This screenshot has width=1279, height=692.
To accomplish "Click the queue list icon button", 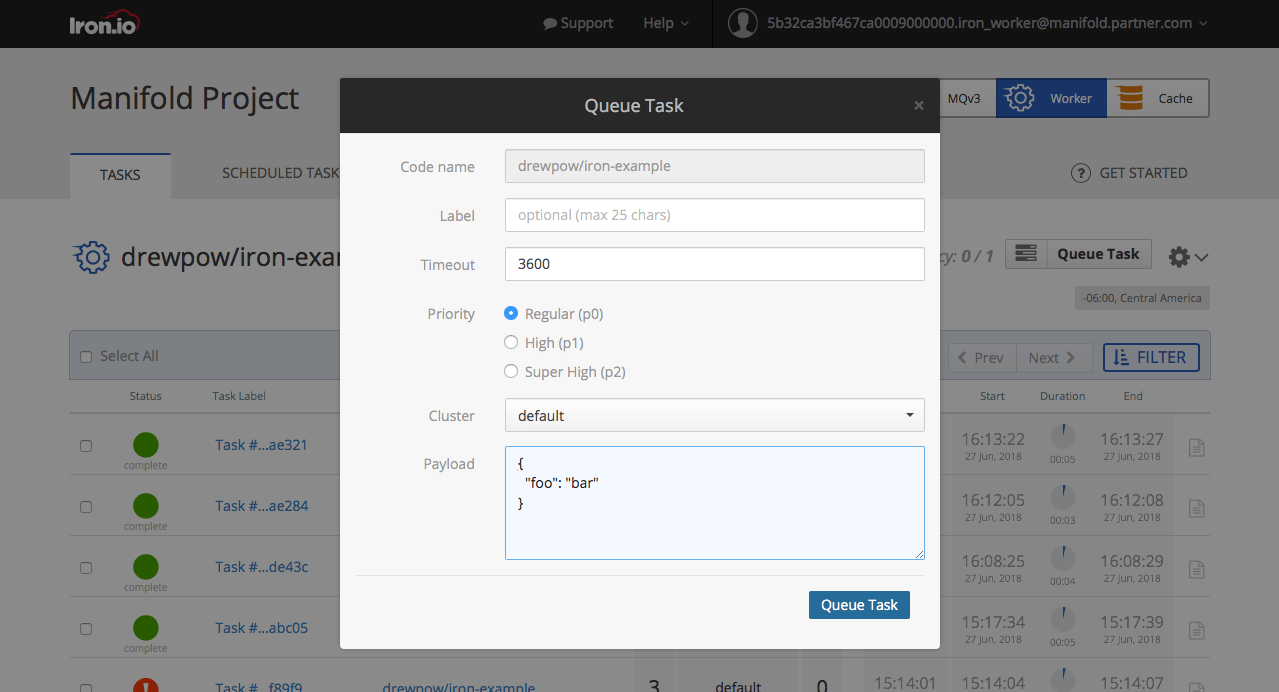I will (x=1026, y=254).
